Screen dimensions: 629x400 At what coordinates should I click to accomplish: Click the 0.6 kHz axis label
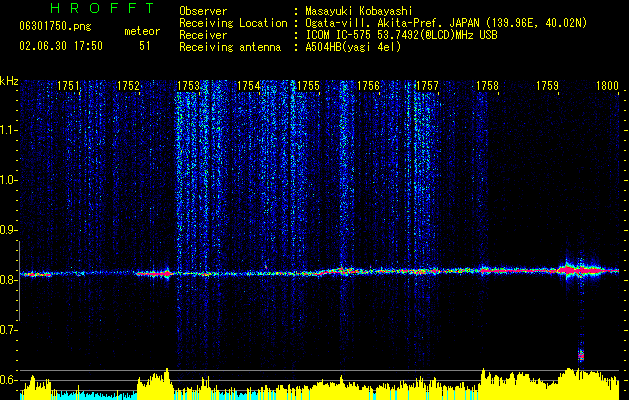[8, 380]
